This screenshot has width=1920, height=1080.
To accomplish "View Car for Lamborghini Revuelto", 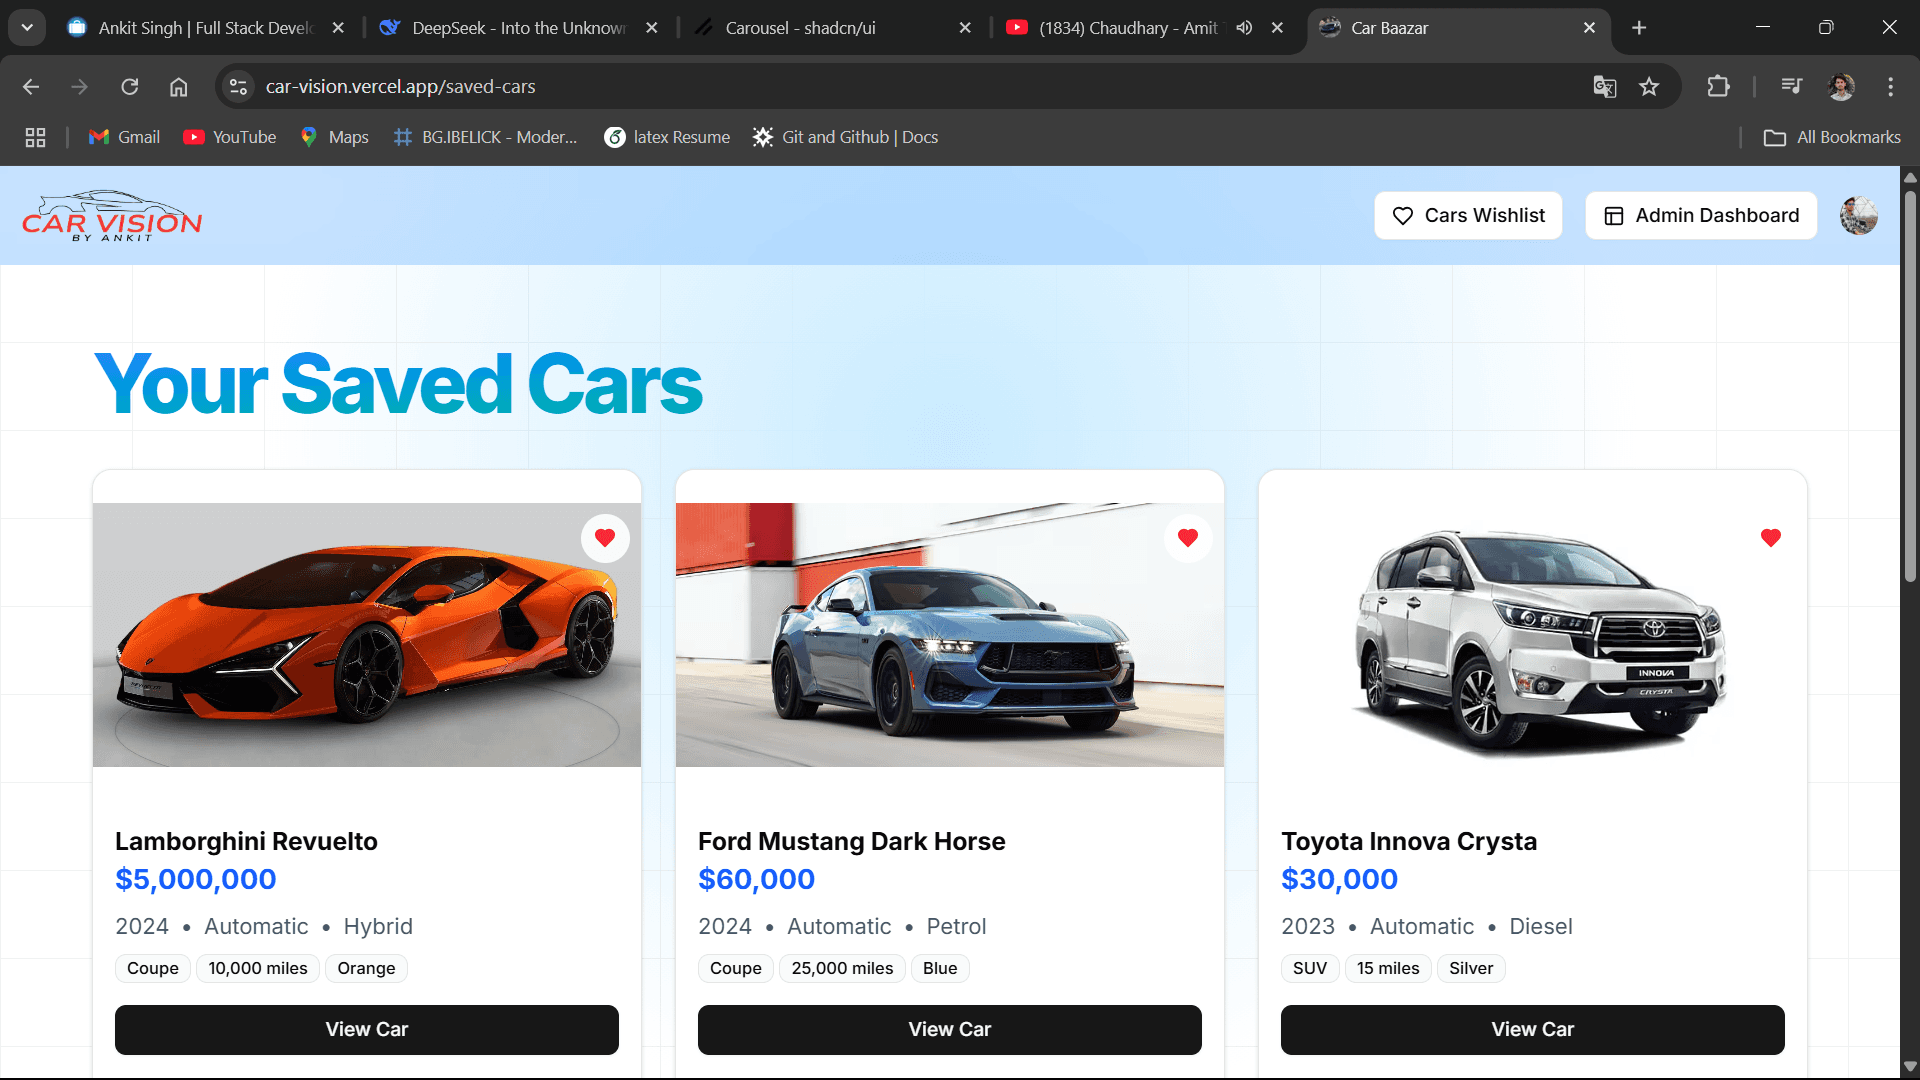I will point(367,1029).
